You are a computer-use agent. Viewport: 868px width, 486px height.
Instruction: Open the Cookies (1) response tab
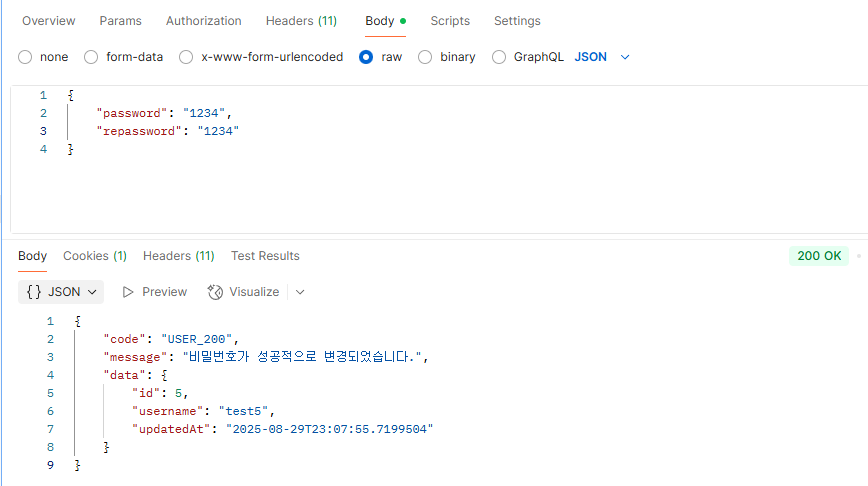click(x=95, y=256)
